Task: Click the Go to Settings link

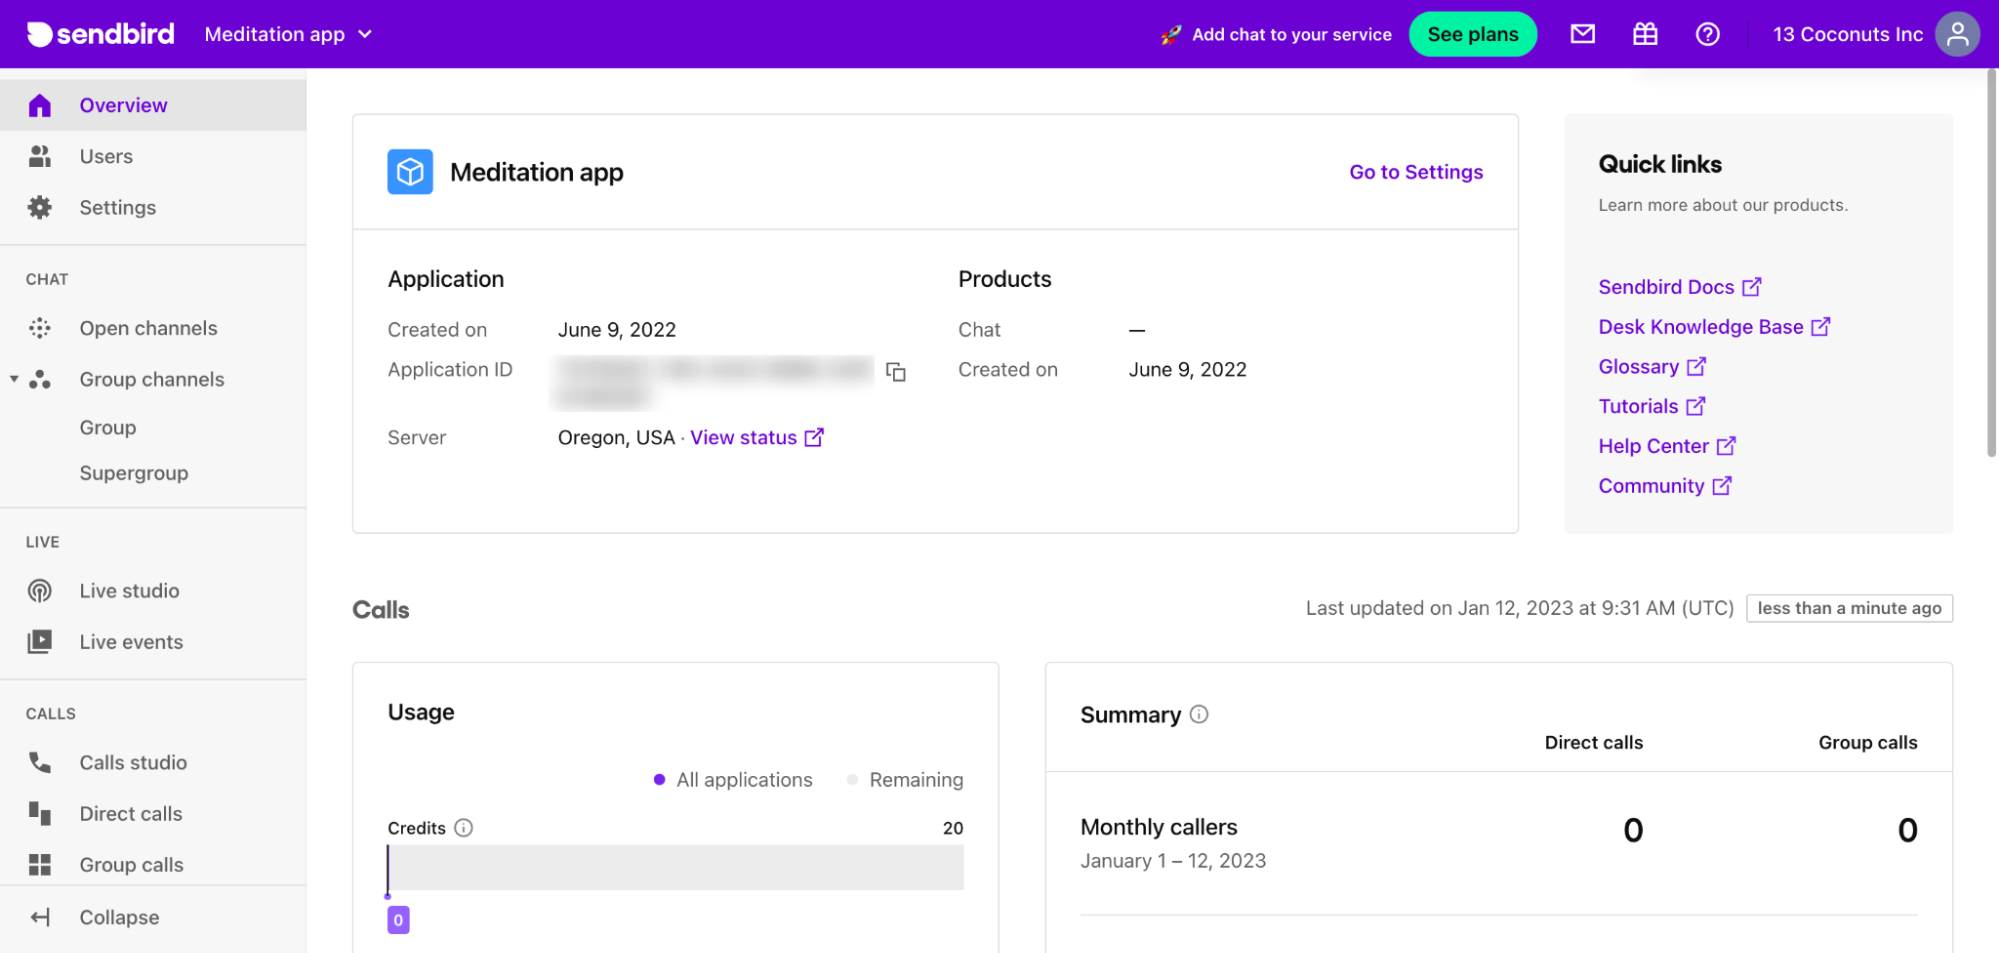Action: (x=1416, y=172)
